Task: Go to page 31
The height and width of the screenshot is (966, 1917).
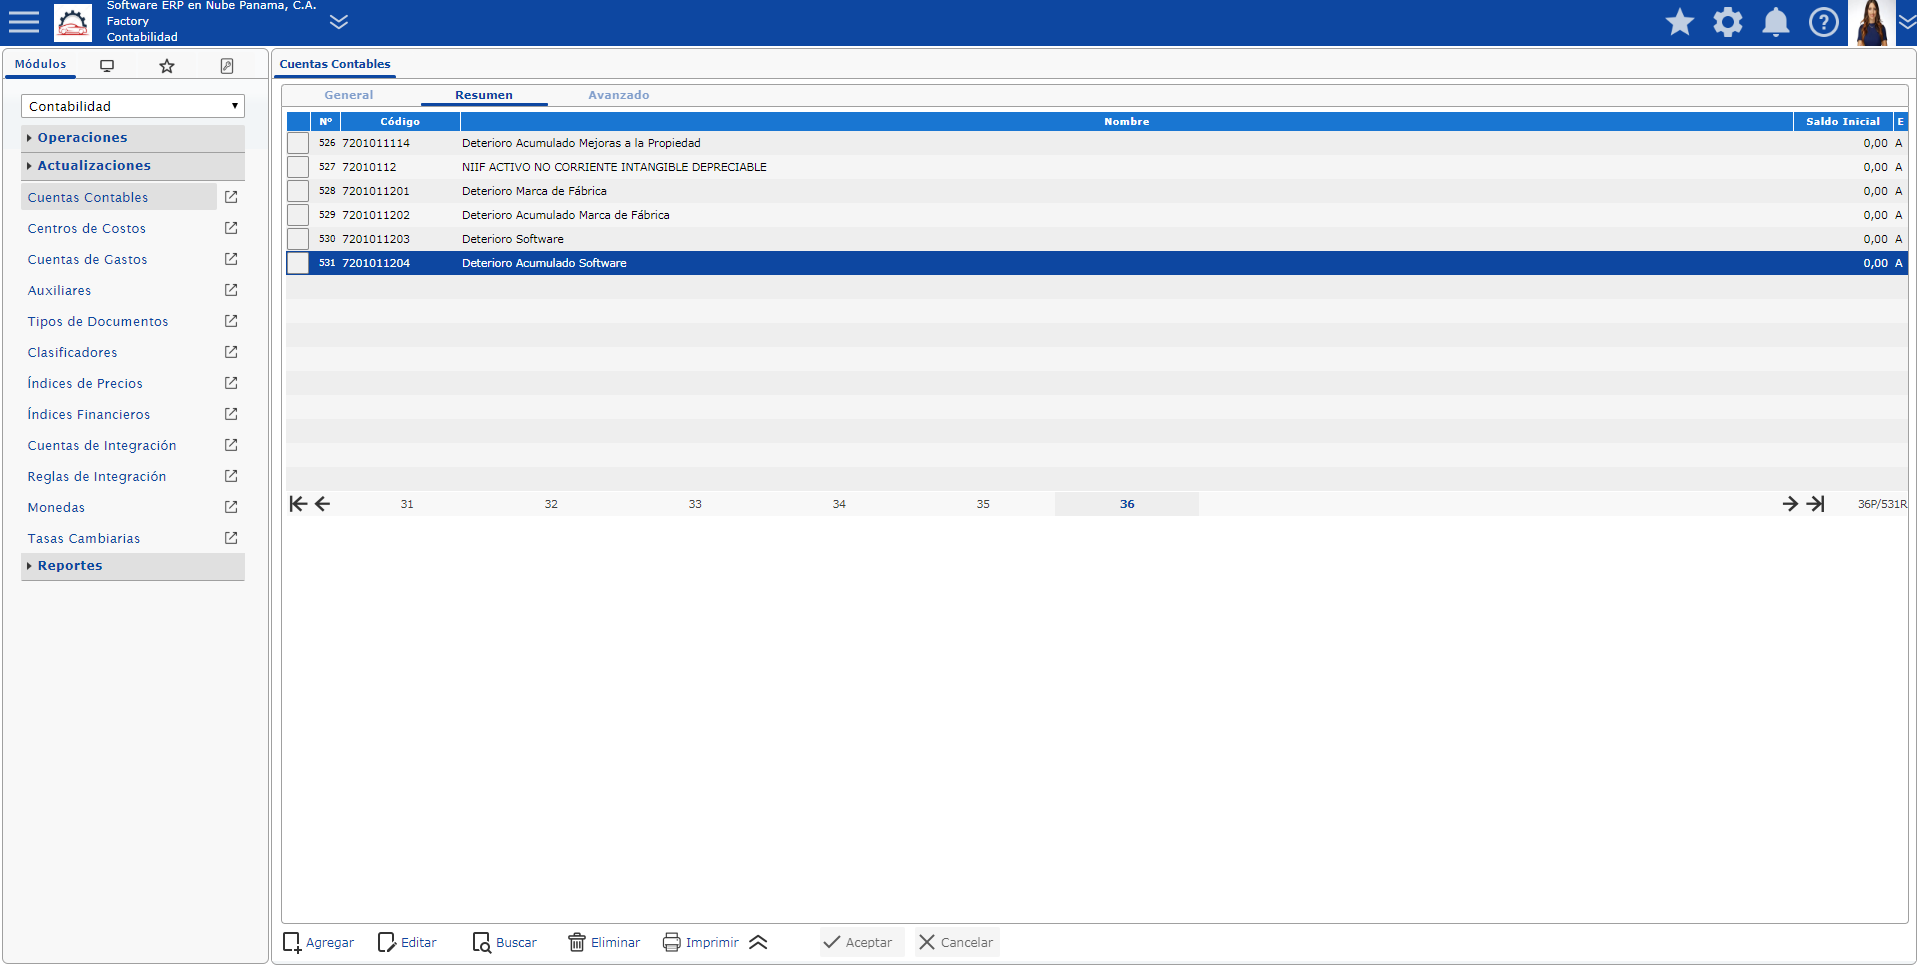Action: click(x=407, y=504)
